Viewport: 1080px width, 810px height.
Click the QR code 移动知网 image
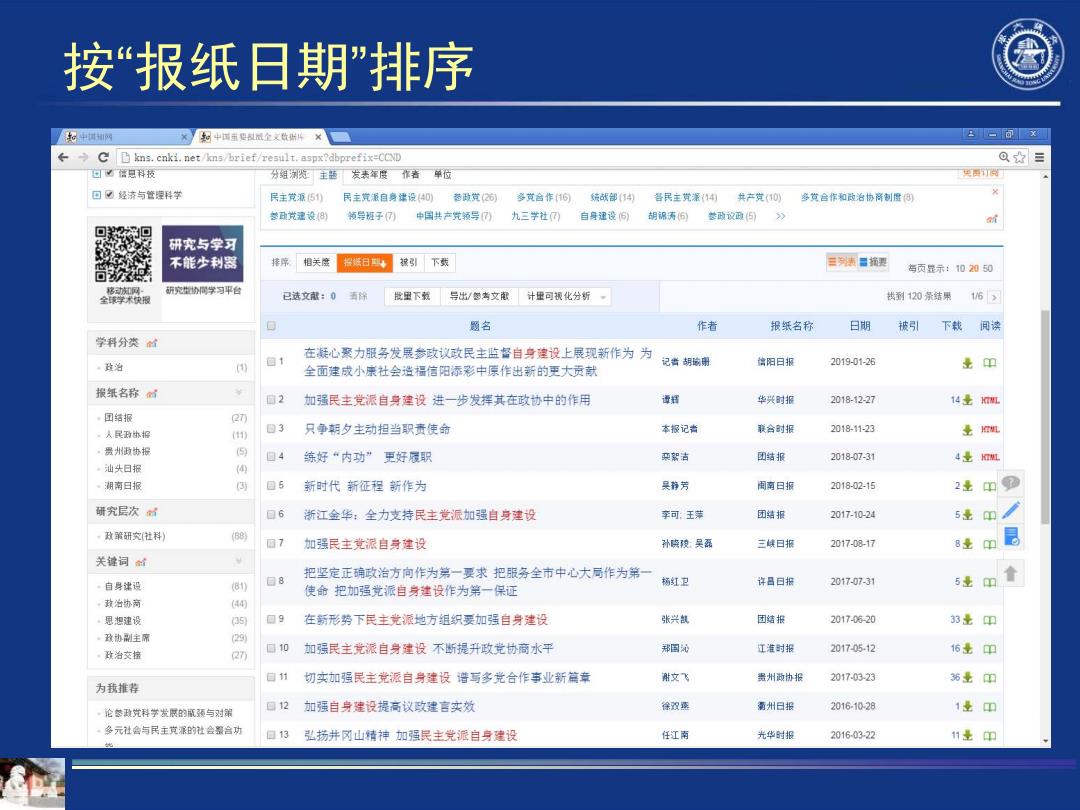123,253
